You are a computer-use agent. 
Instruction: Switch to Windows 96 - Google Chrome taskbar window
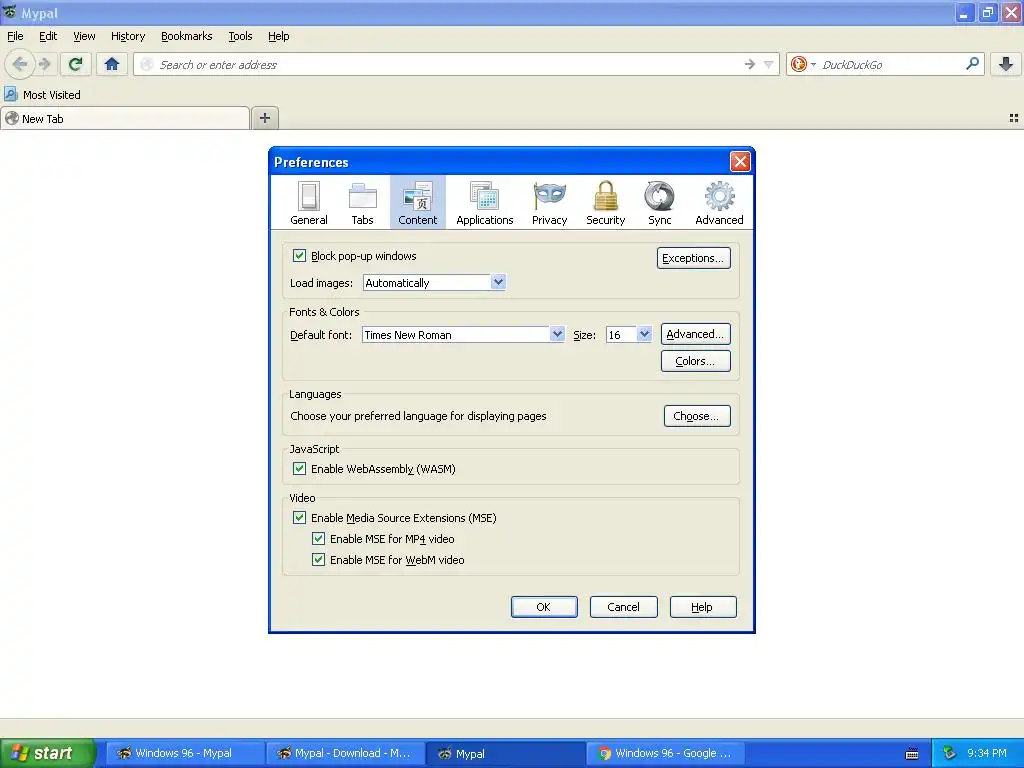click(665, 753)
